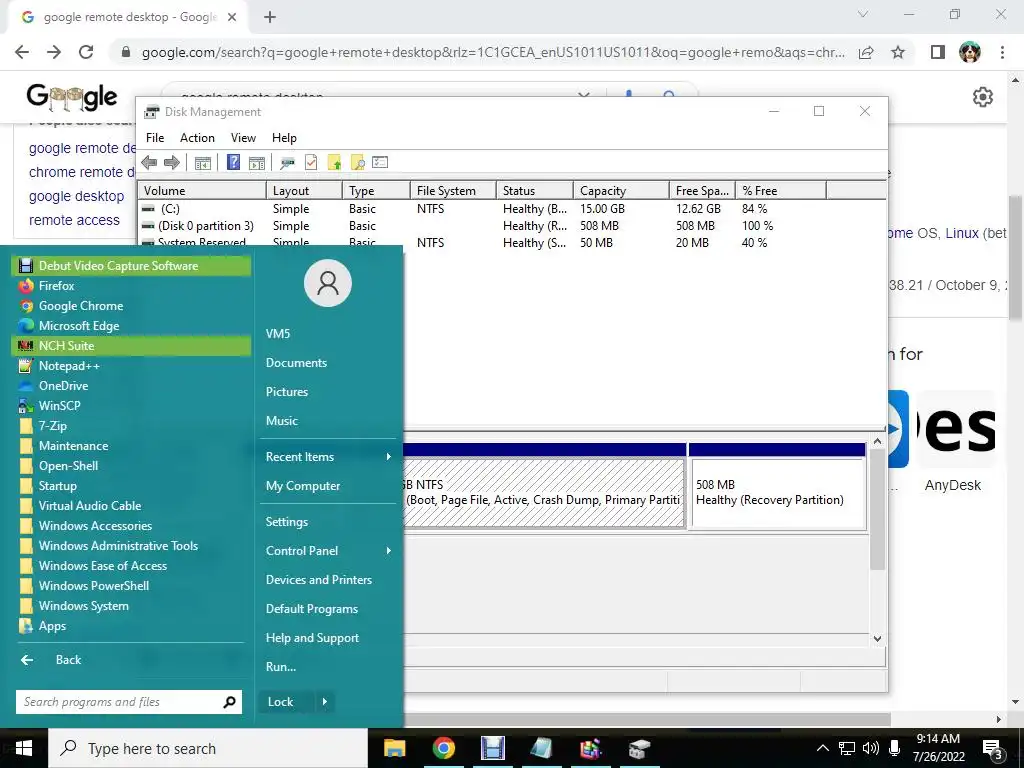
Task: Click the connect disk toolbar icon
Action: (x=287, y=163)
